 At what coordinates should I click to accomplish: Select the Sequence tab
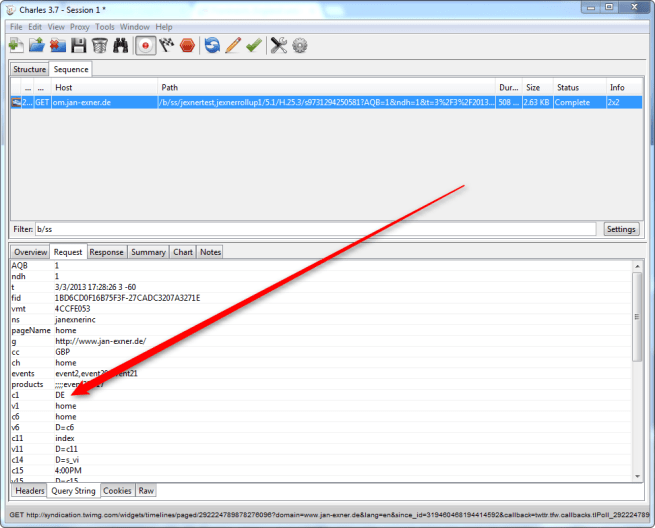[x=71, y=69]
